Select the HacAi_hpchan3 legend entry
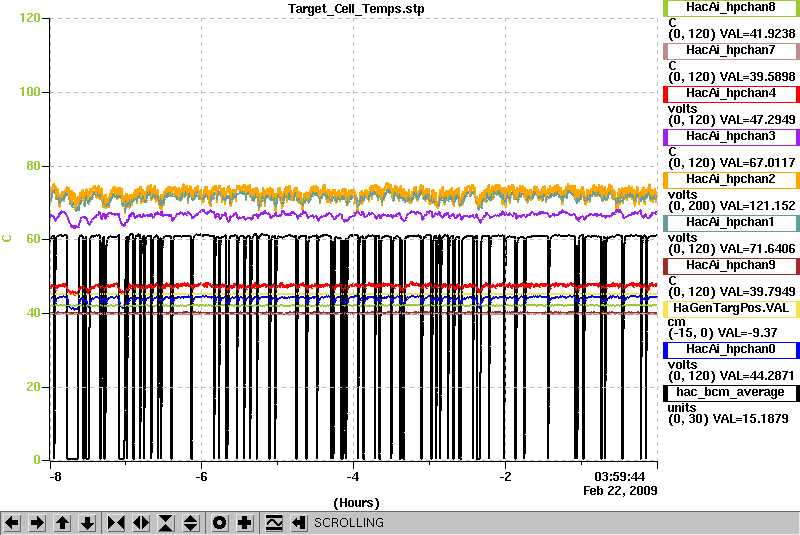 pos(731,137)
